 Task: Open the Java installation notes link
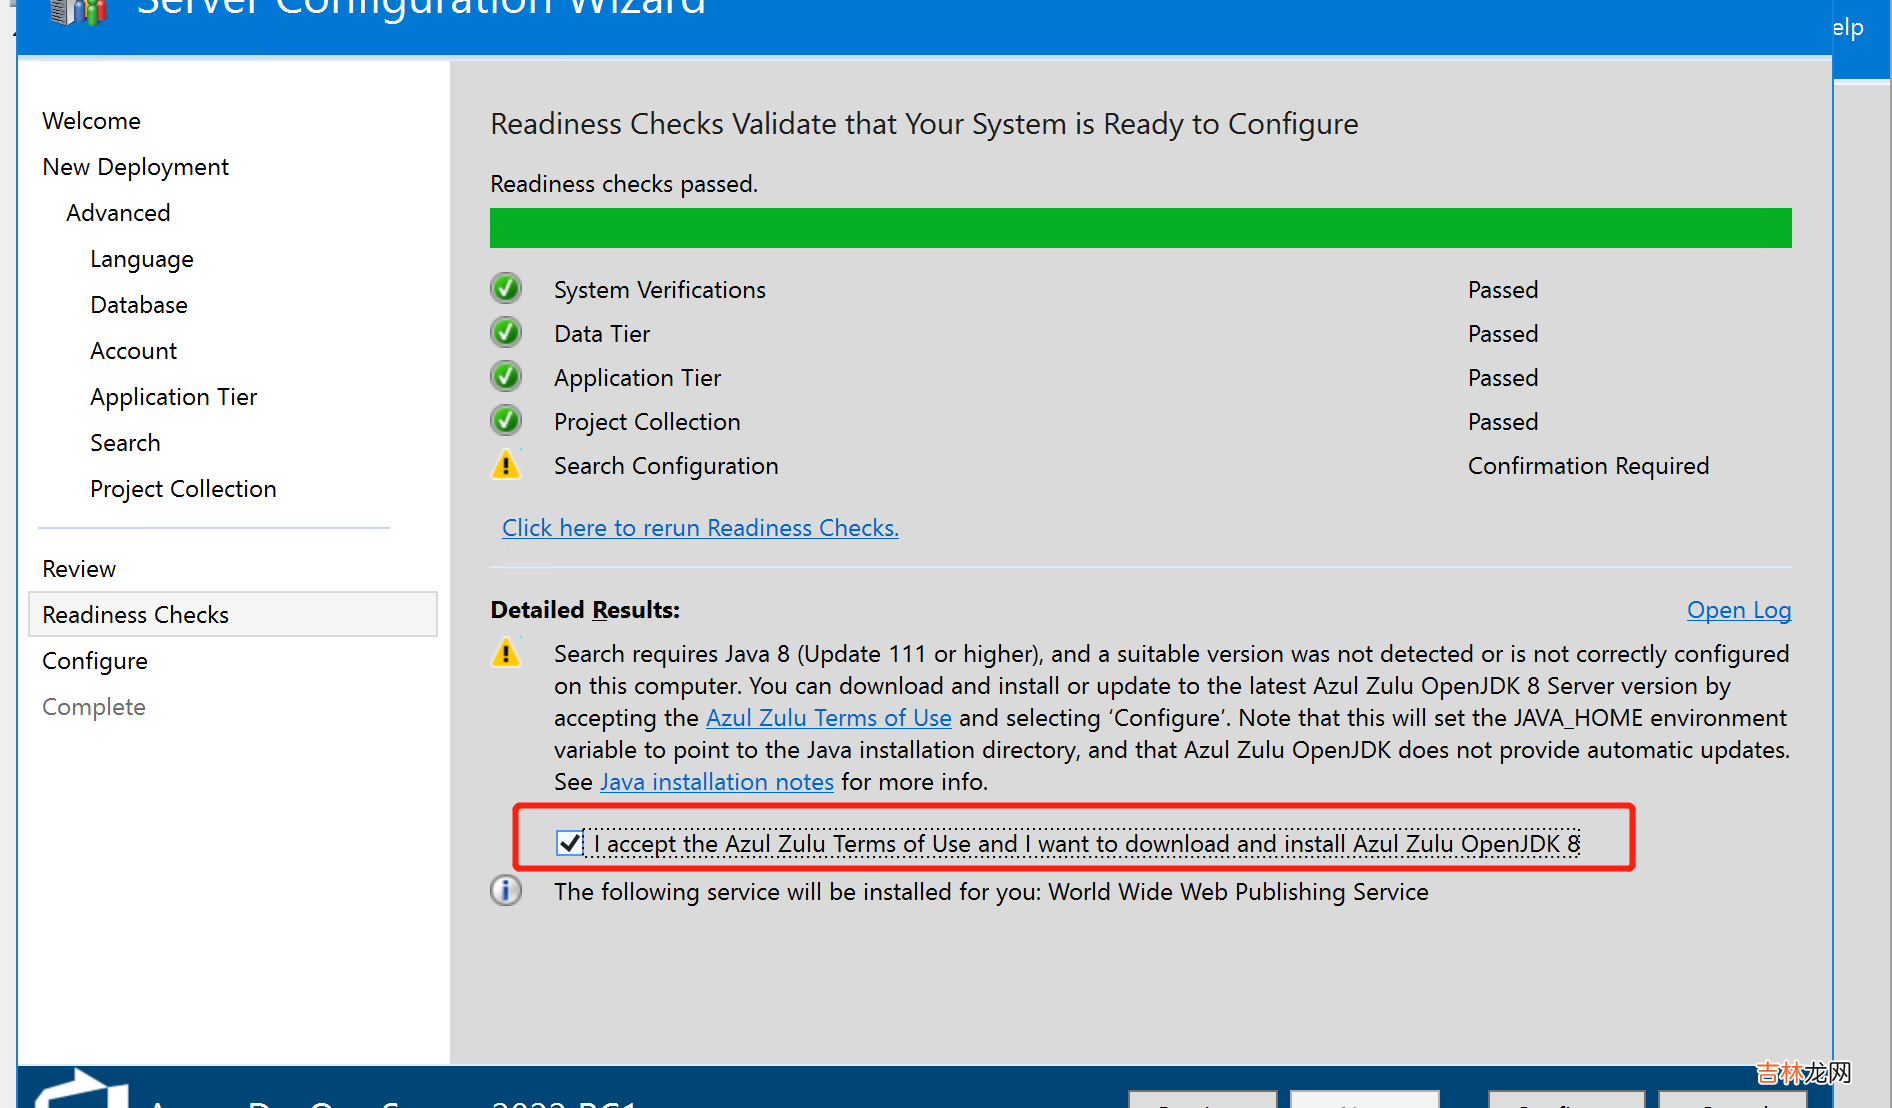(x=716, y=782)
